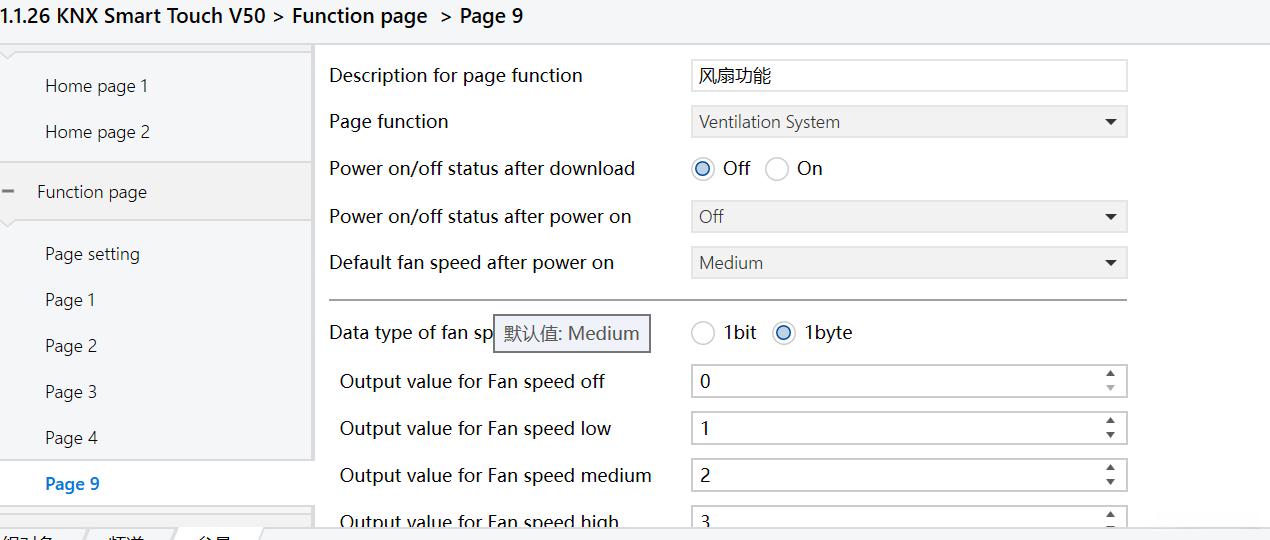
Task: Select Page 4 in the sidebar
Action: click(x=70, y=438)
